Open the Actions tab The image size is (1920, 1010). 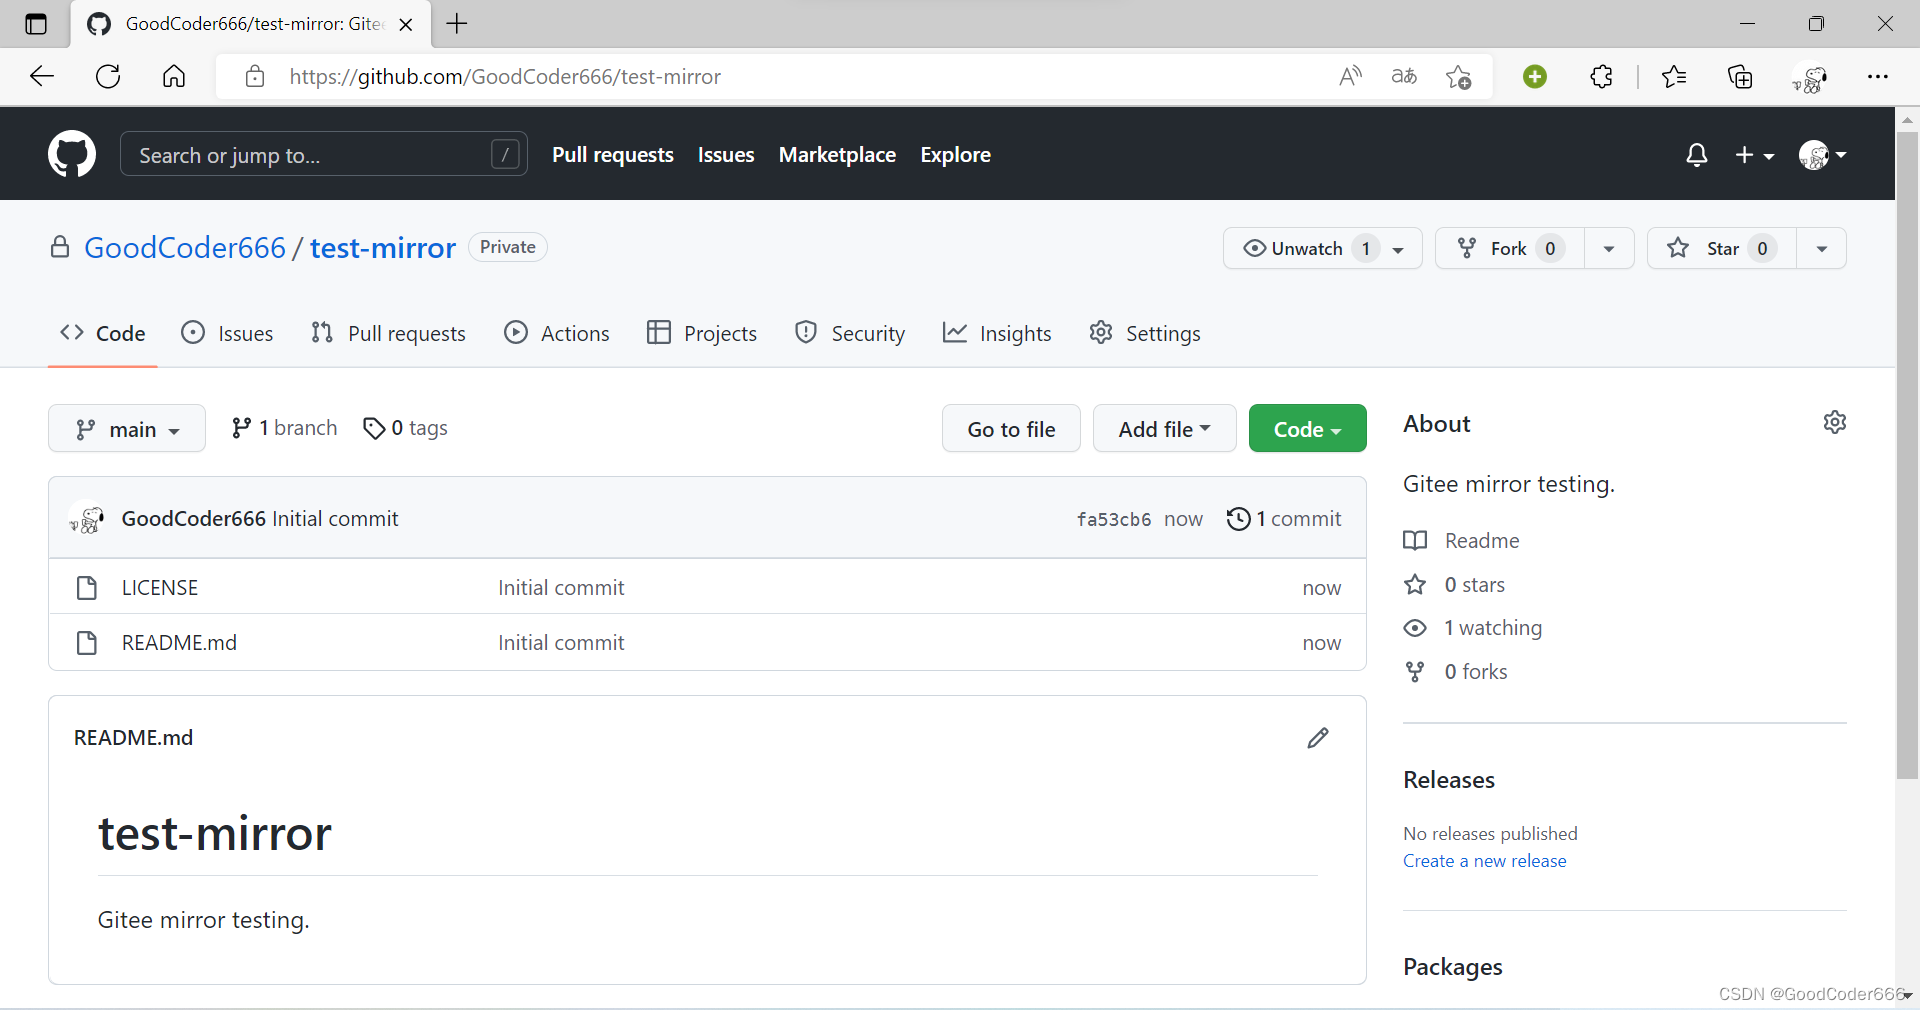(x=557, y=333)
